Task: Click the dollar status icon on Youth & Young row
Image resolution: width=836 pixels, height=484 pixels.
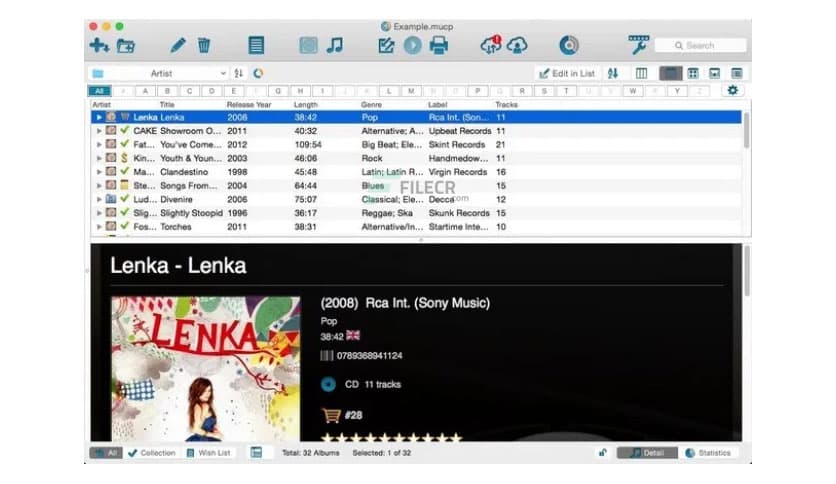Action: pyautogui.click(x=124, y=158)
